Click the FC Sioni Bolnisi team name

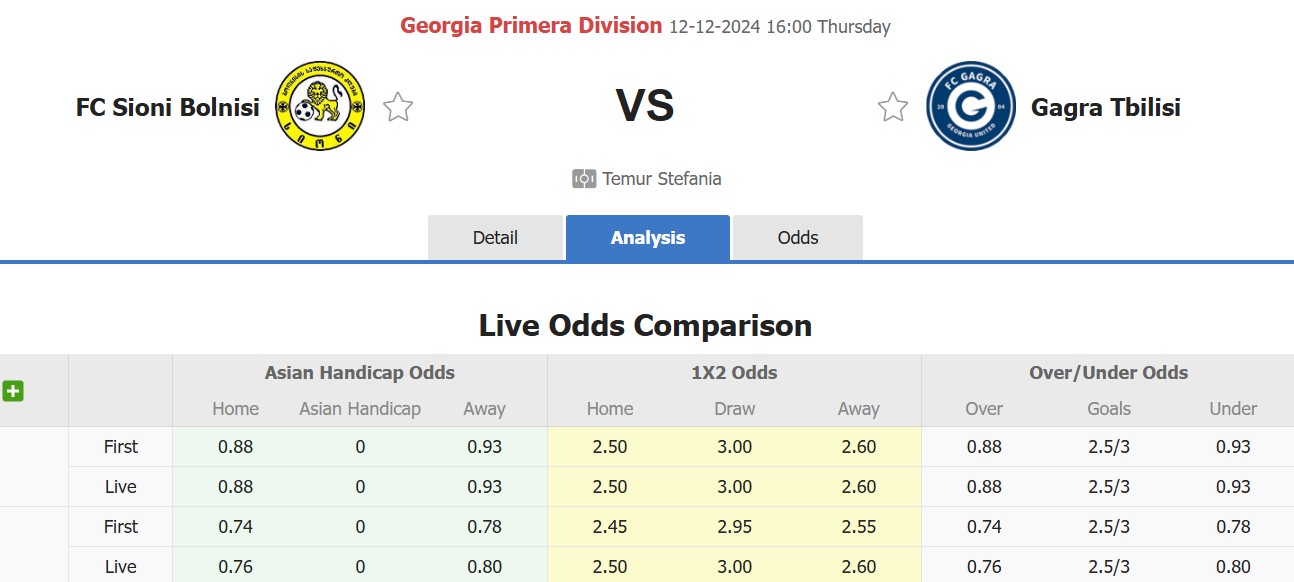point(168,107)
